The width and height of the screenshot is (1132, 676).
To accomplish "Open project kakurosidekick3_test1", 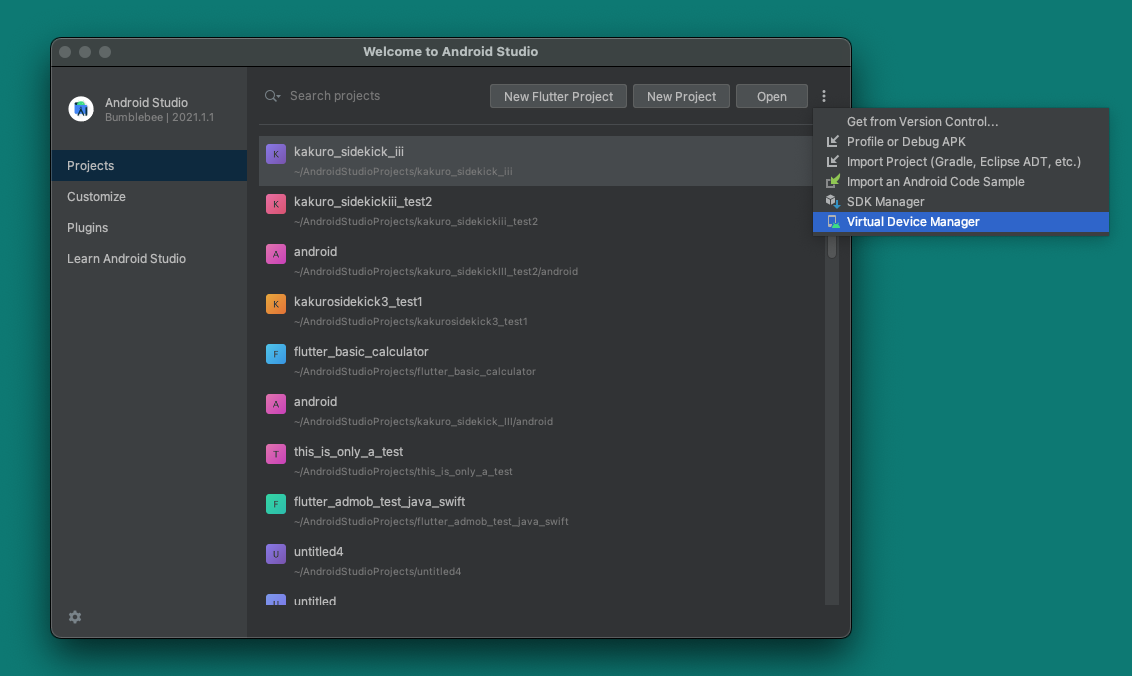I will (541, 311).
